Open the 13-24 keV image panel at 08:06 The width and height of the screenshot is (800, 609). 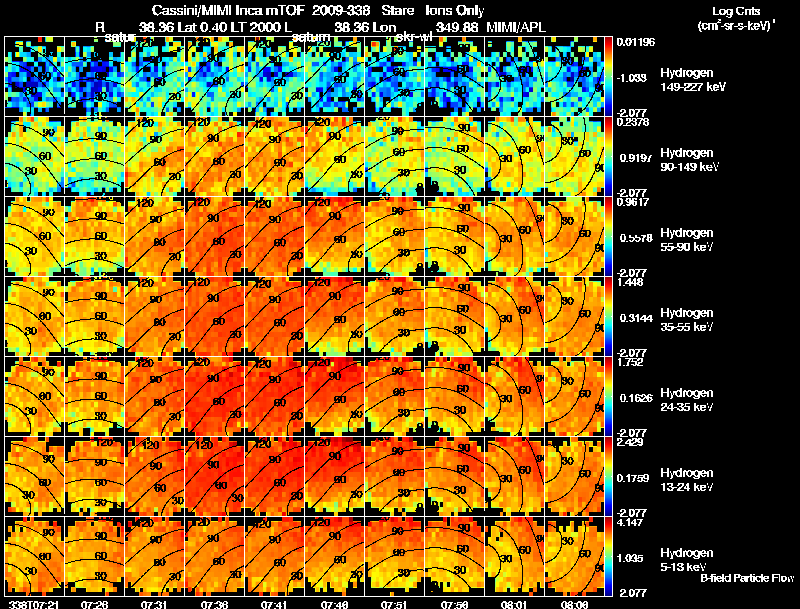[x=574, y=476]
